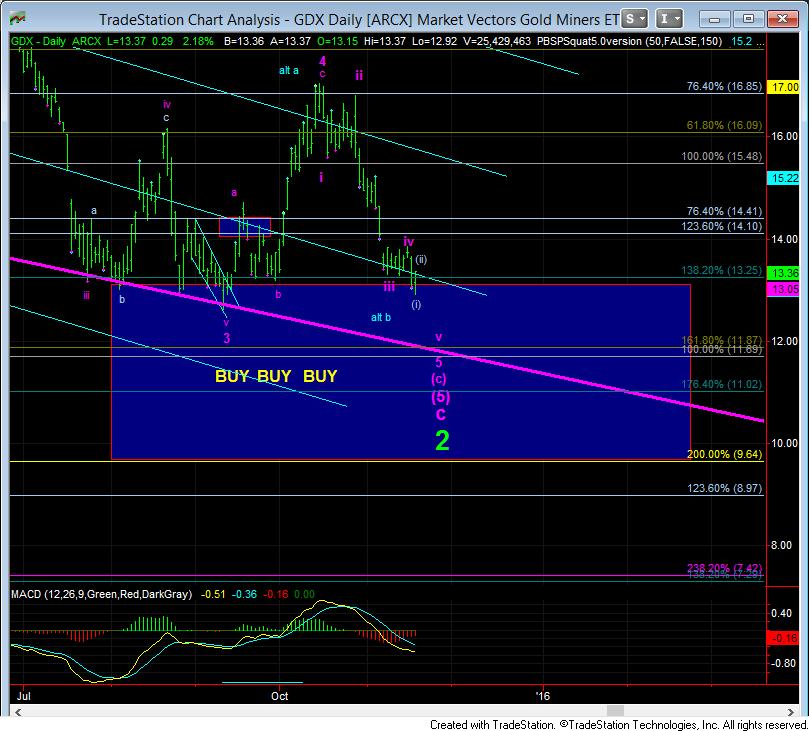The image size is (809, 731).
Task: Click the 100.00% (15.48) Fibonacci label
Action: [x=721, y=156]
